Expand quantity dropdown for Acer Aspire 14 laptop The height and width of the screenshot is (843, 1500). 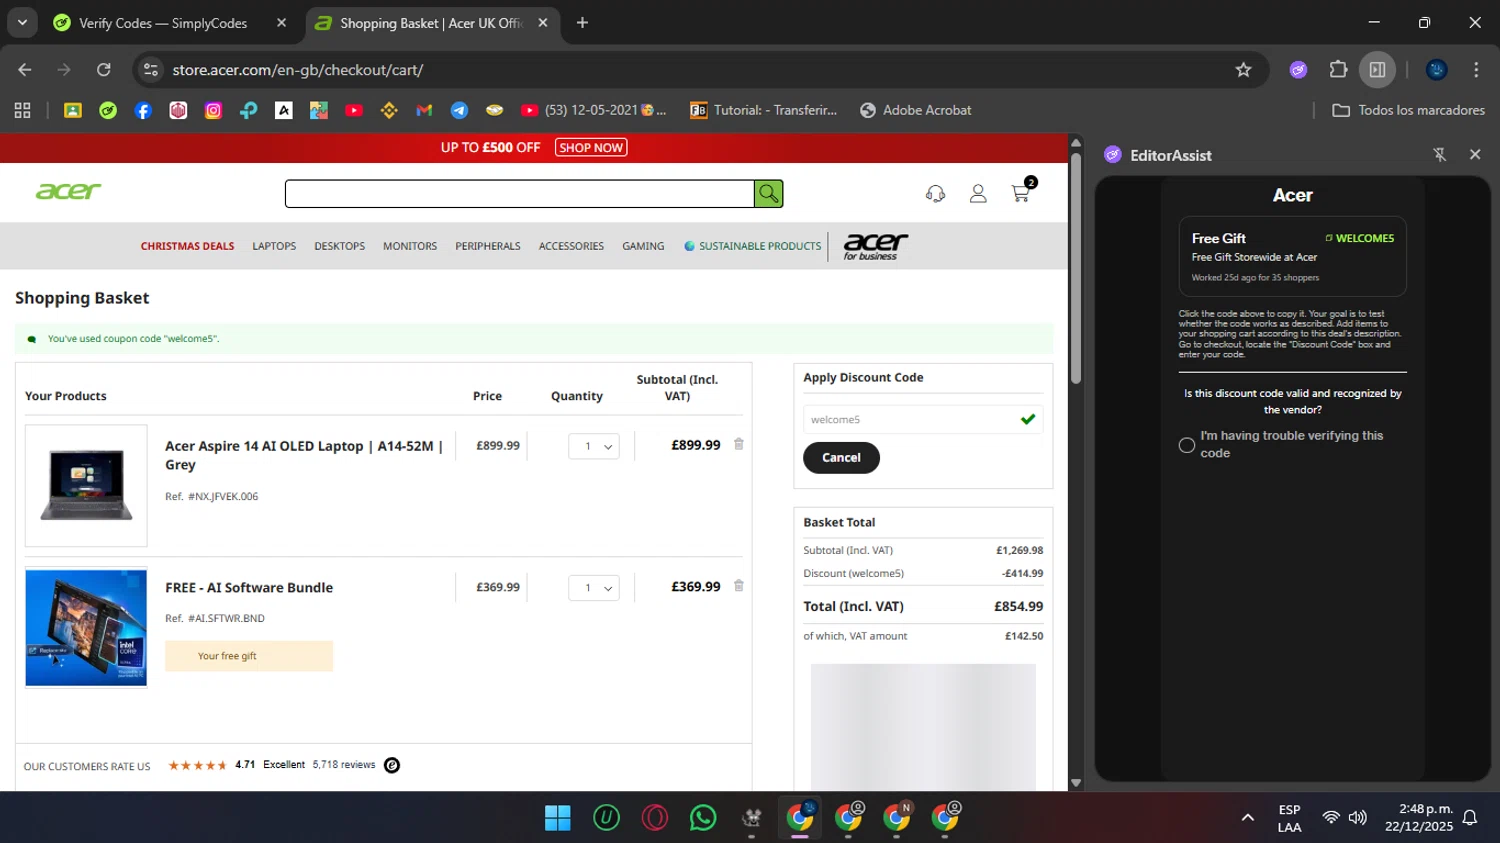[x=594, y=446]
